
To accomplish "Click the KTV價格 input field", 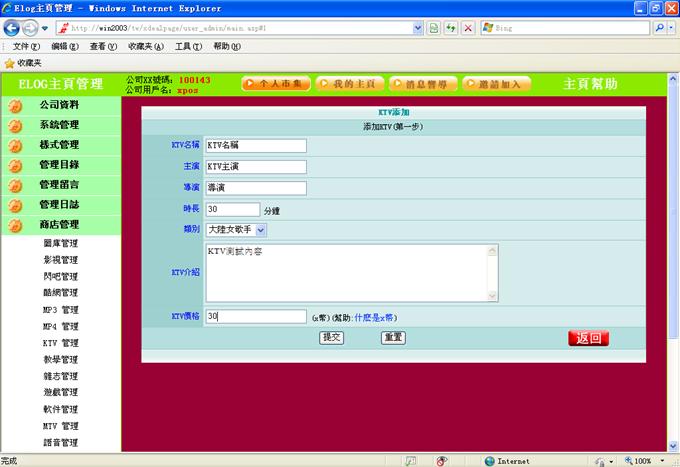I will [255, 317].
